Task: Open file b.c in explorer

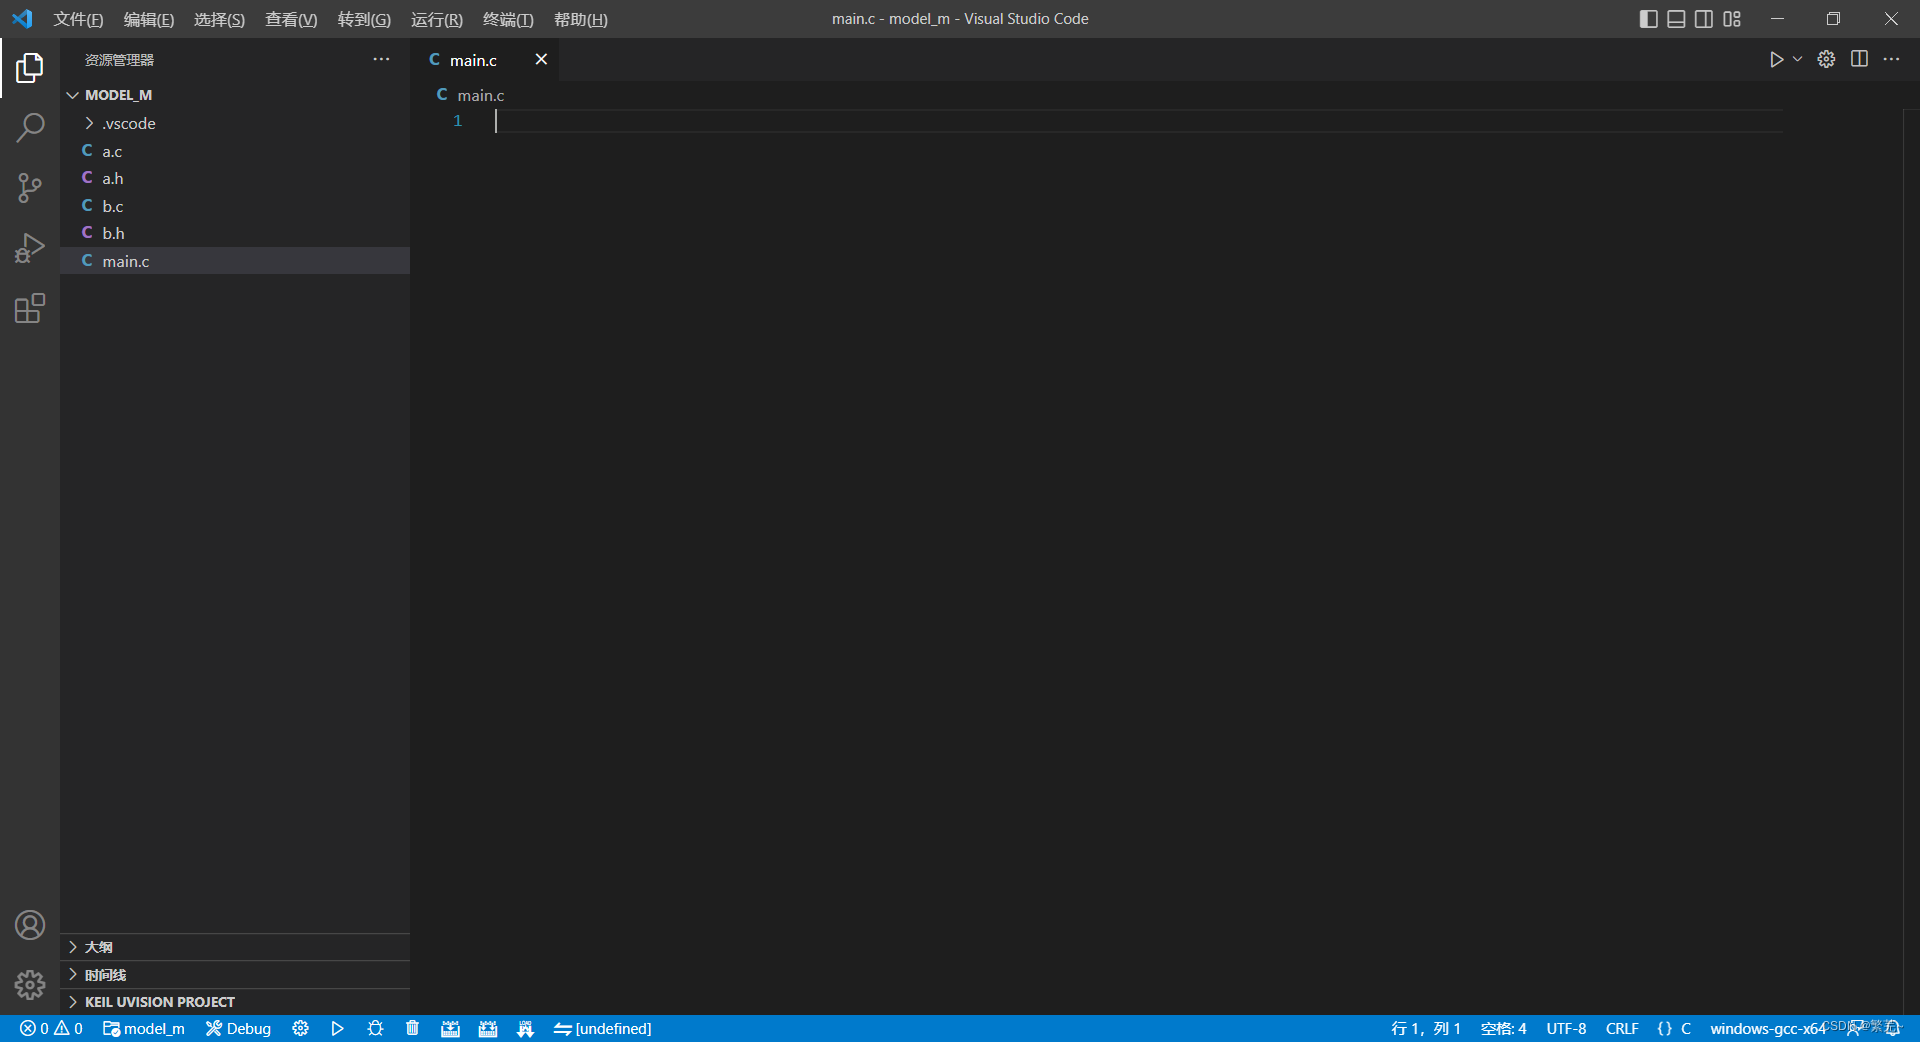Action: click(235, 206)
